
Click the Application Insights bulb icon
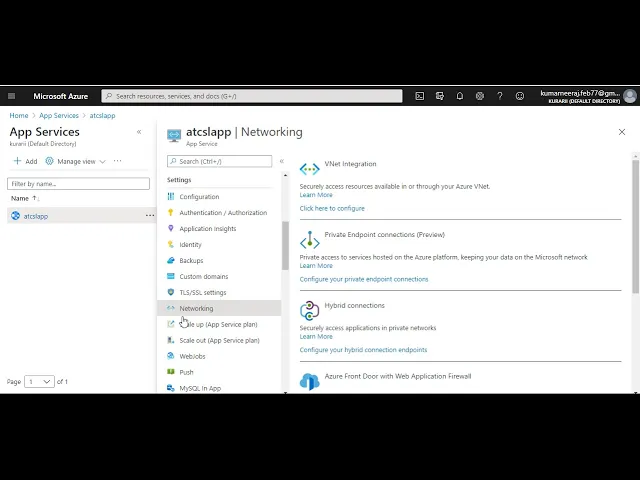click(x=171, y=228)
